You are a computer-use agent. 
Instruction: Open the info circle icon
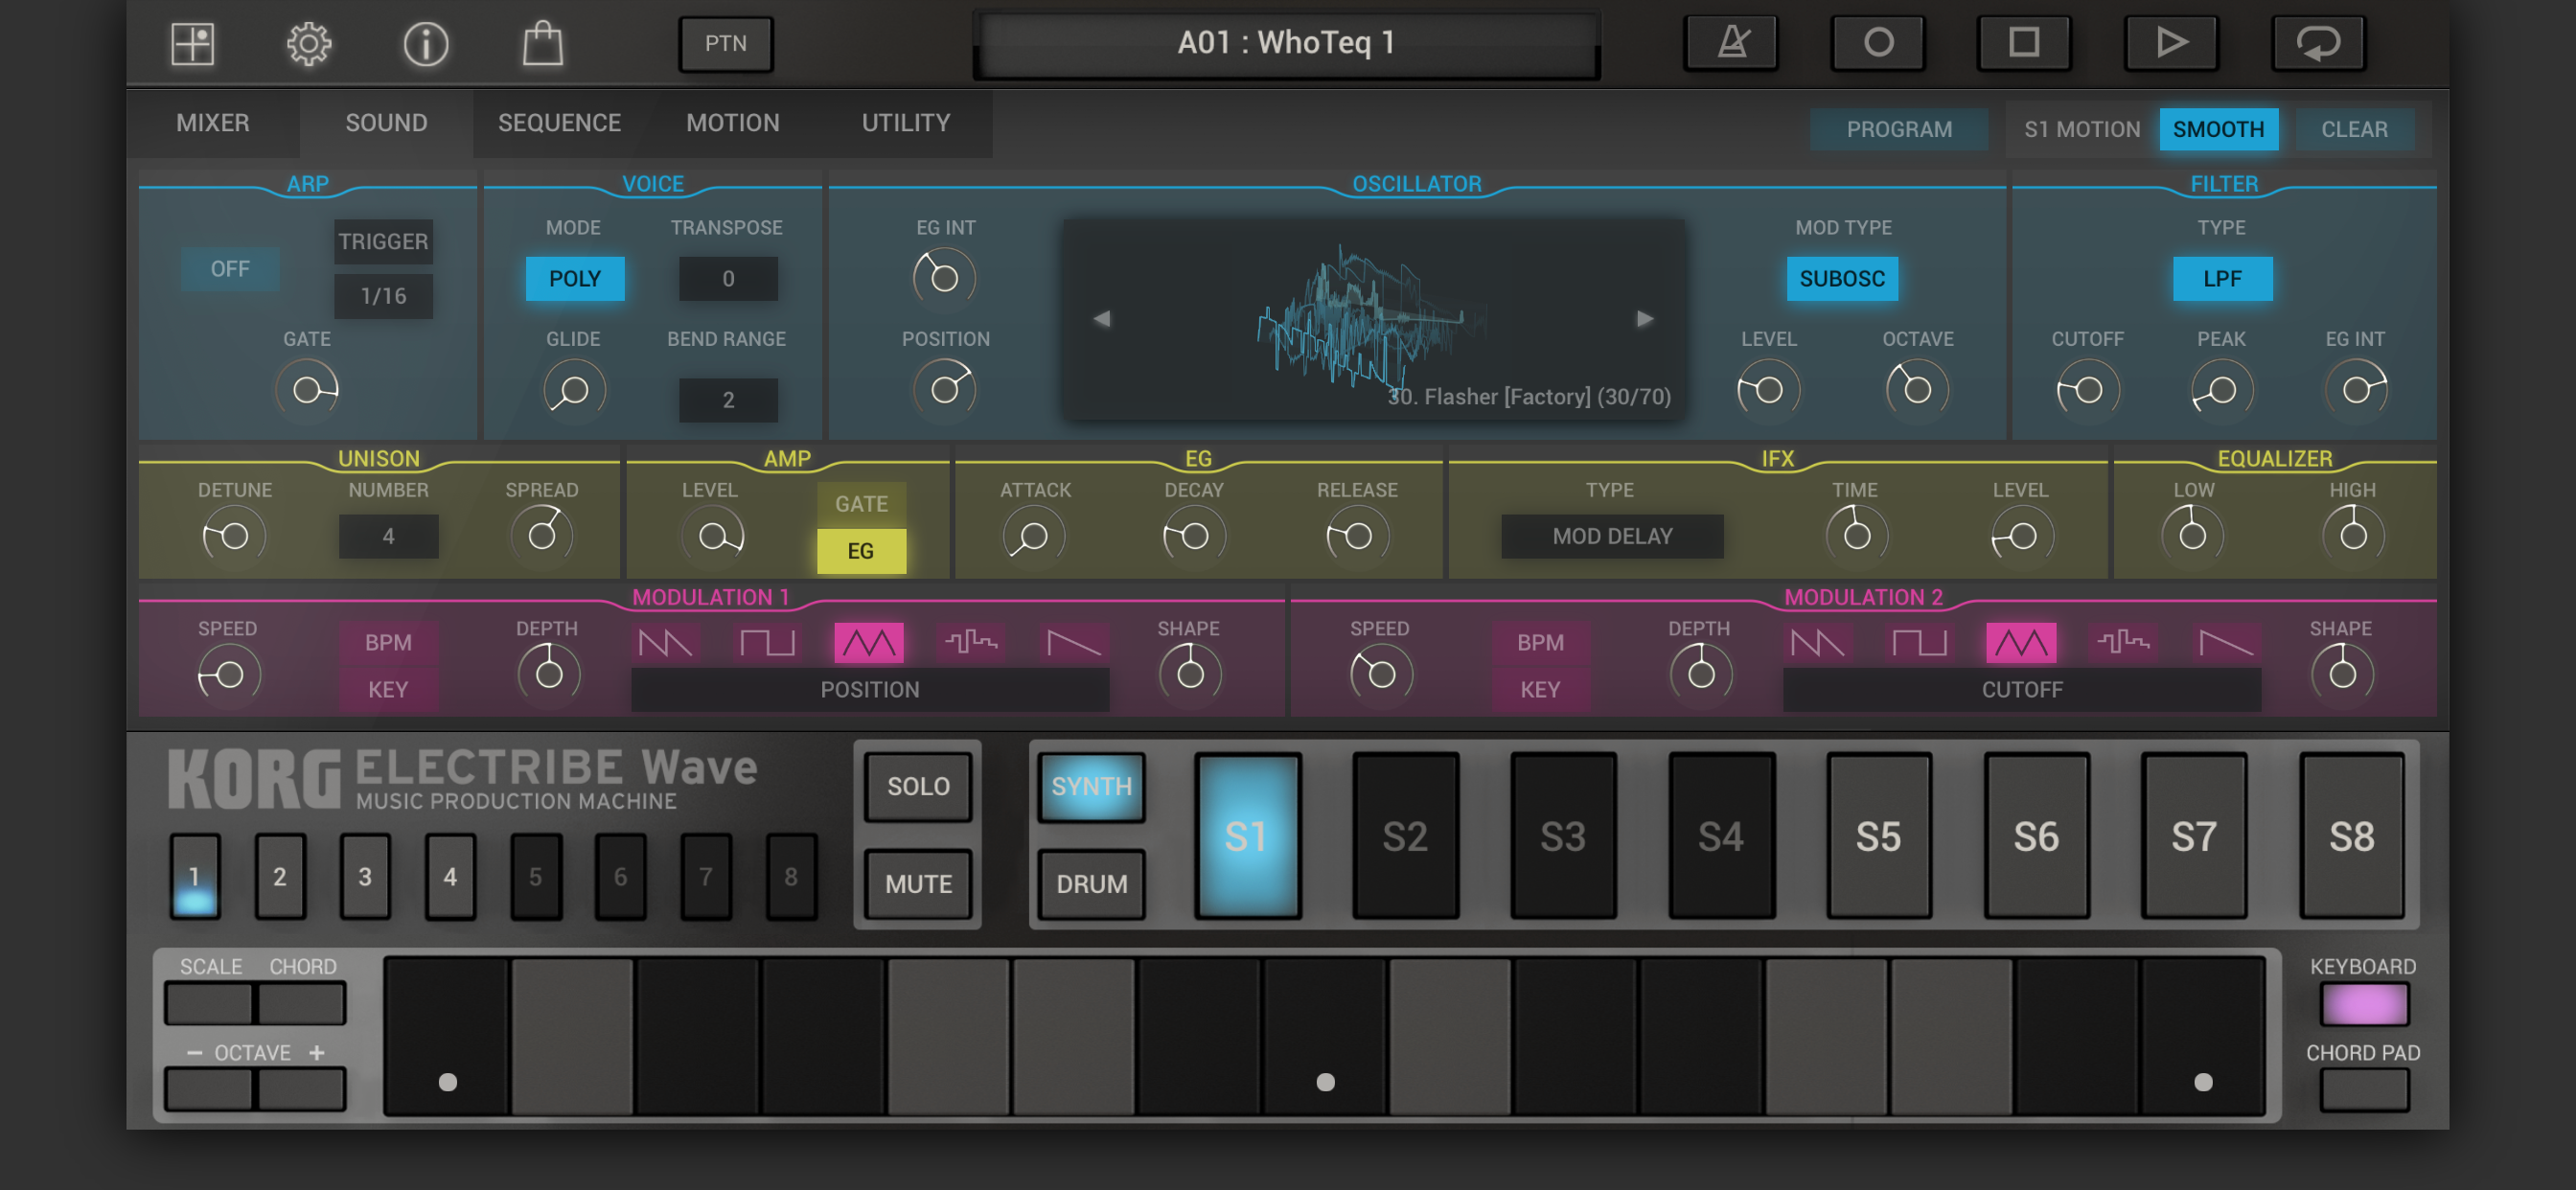click(426, 44)
